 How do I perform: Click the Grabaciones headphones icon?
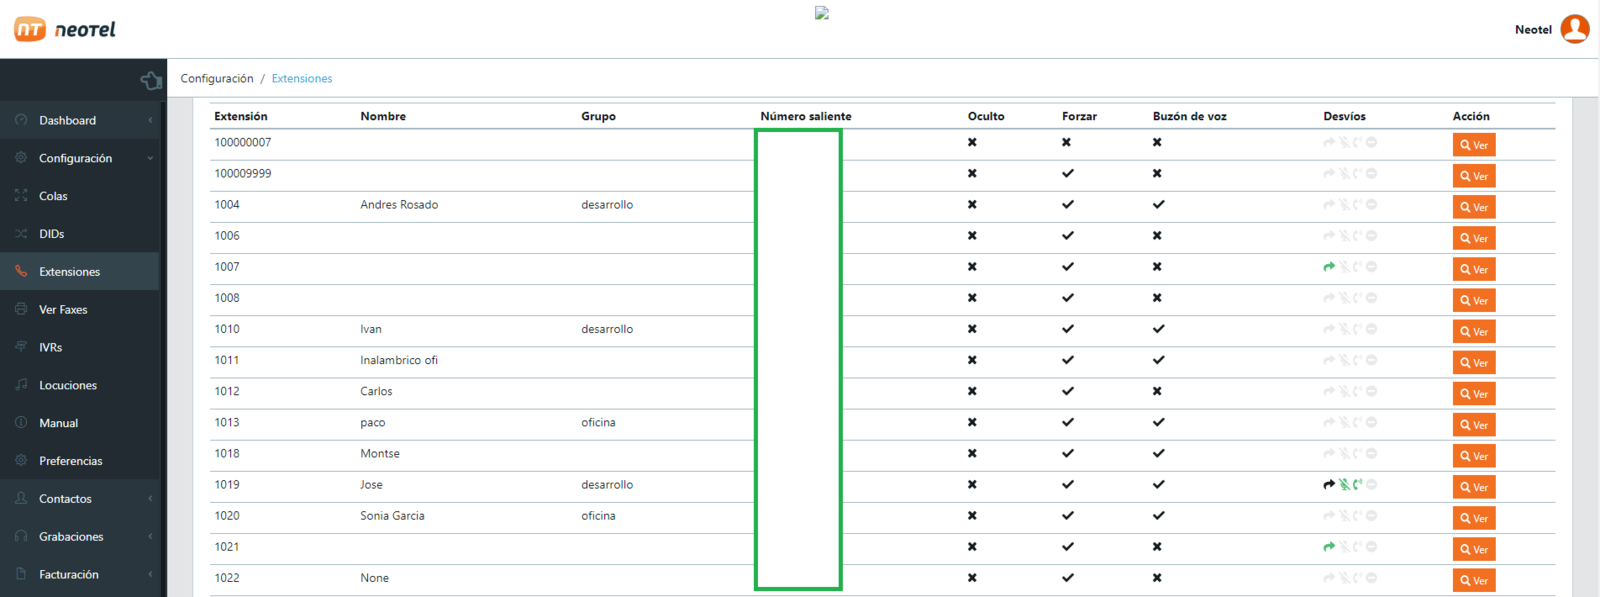tap(21, 537)
